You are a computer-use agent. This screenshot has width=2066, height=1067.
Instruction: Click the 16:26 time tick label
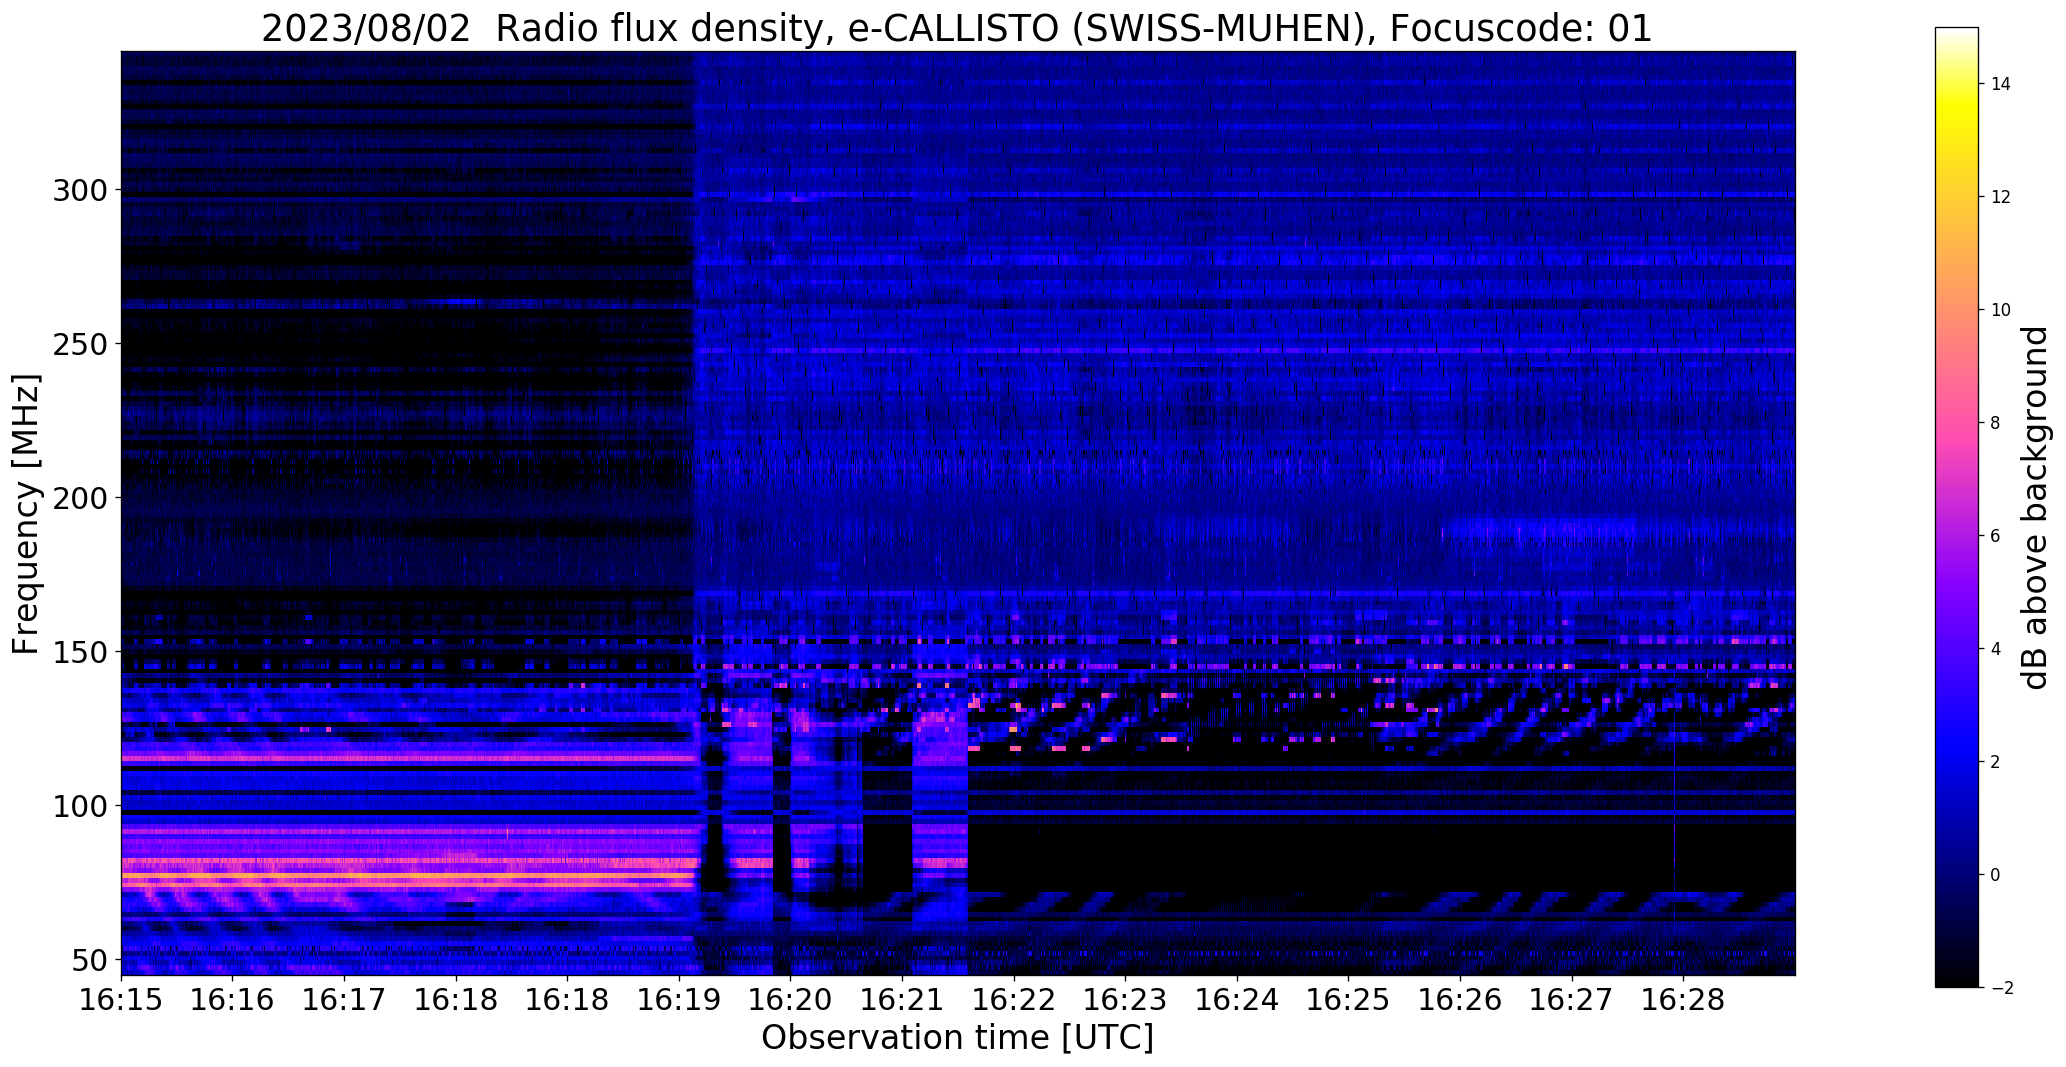coord(1460,1000)
